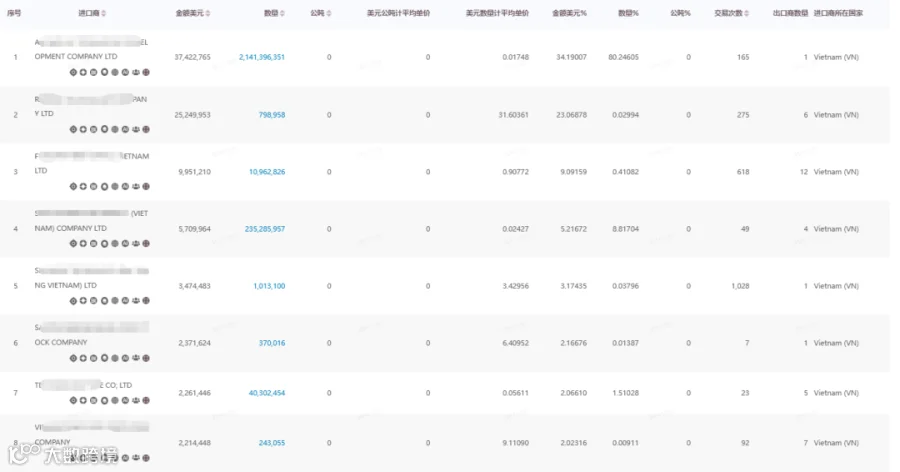Click the globe icon under row 8 COMPANY

[146, 458]
